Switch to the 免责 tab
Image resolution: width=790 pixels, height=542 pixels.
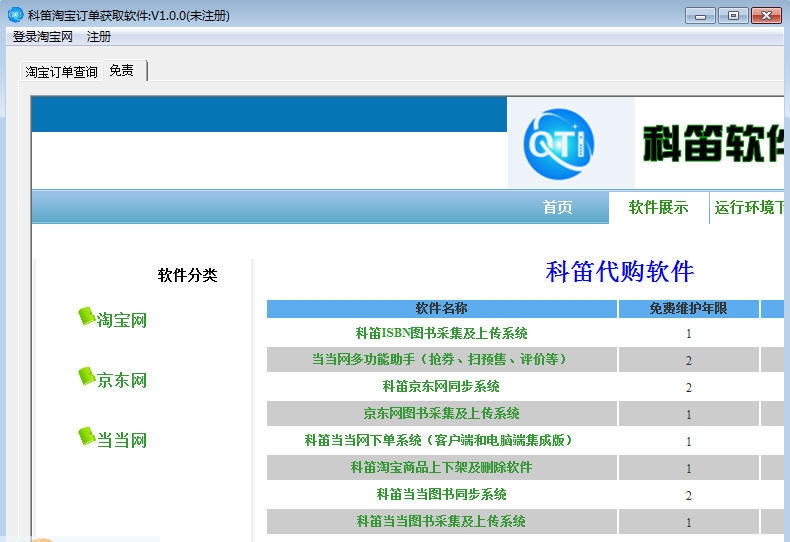pyautogui.click(x=122, y=71)
